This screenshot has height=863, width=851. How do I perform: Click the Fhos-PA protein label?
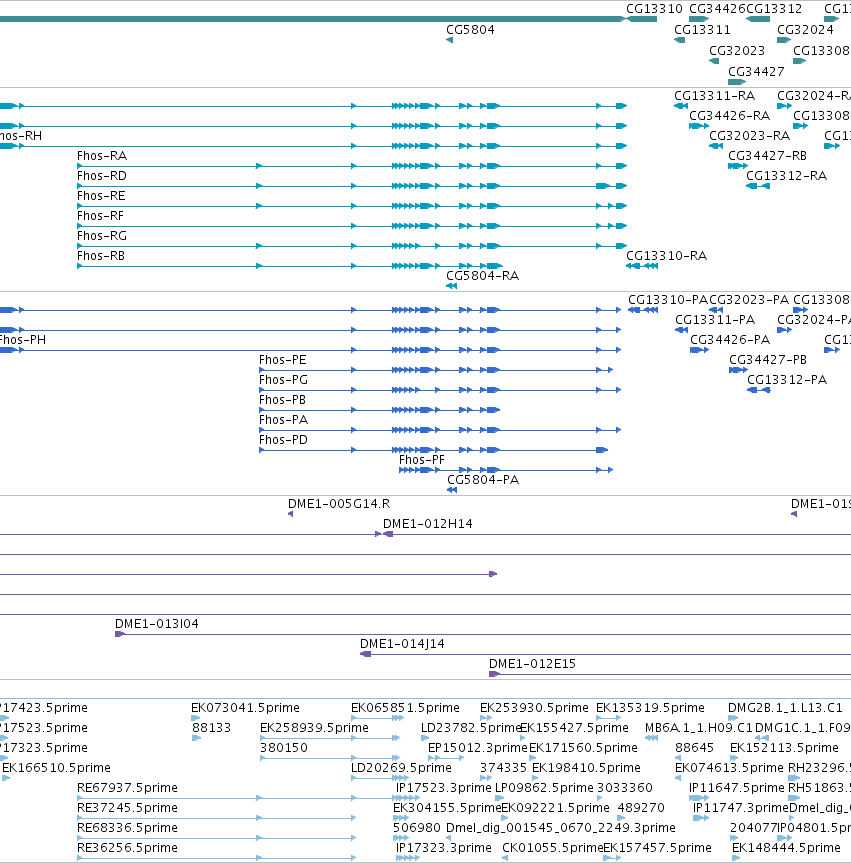(283, 420)
